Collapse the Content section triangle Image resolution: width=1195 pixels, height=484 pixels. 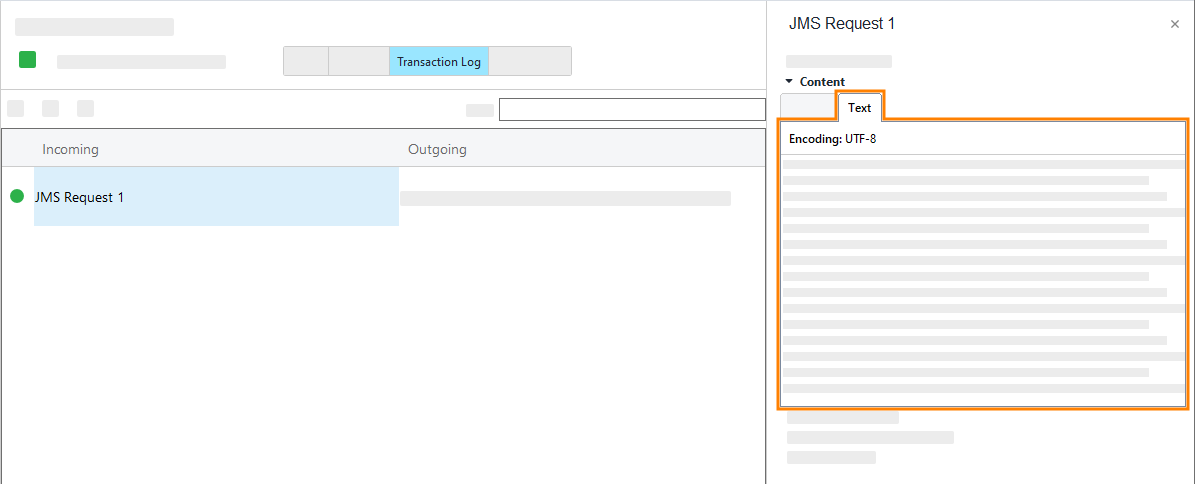click(x=788, y=81)
